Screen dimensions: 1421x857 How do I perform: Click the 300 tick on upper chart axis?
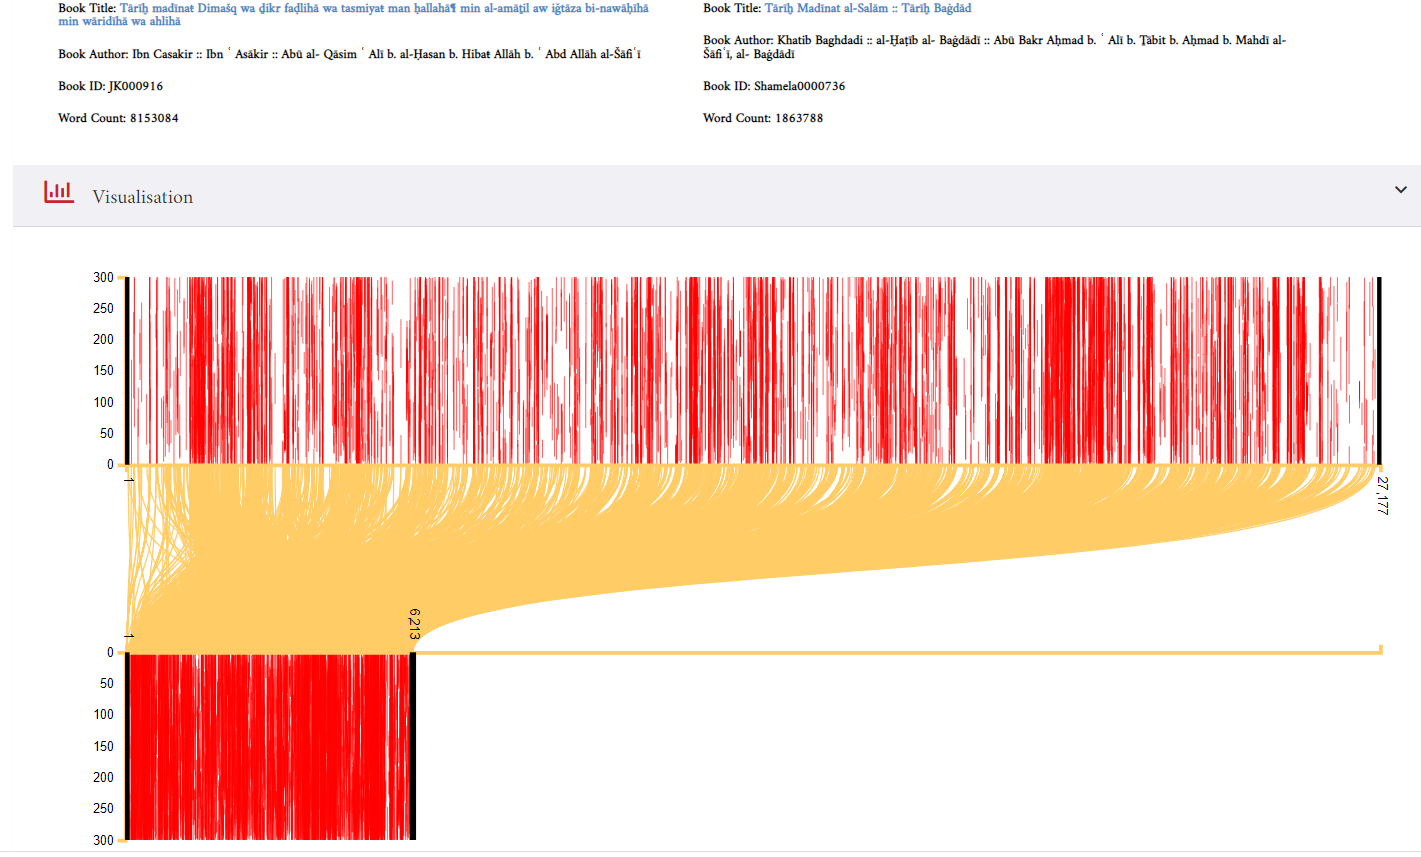coord(104,277)
